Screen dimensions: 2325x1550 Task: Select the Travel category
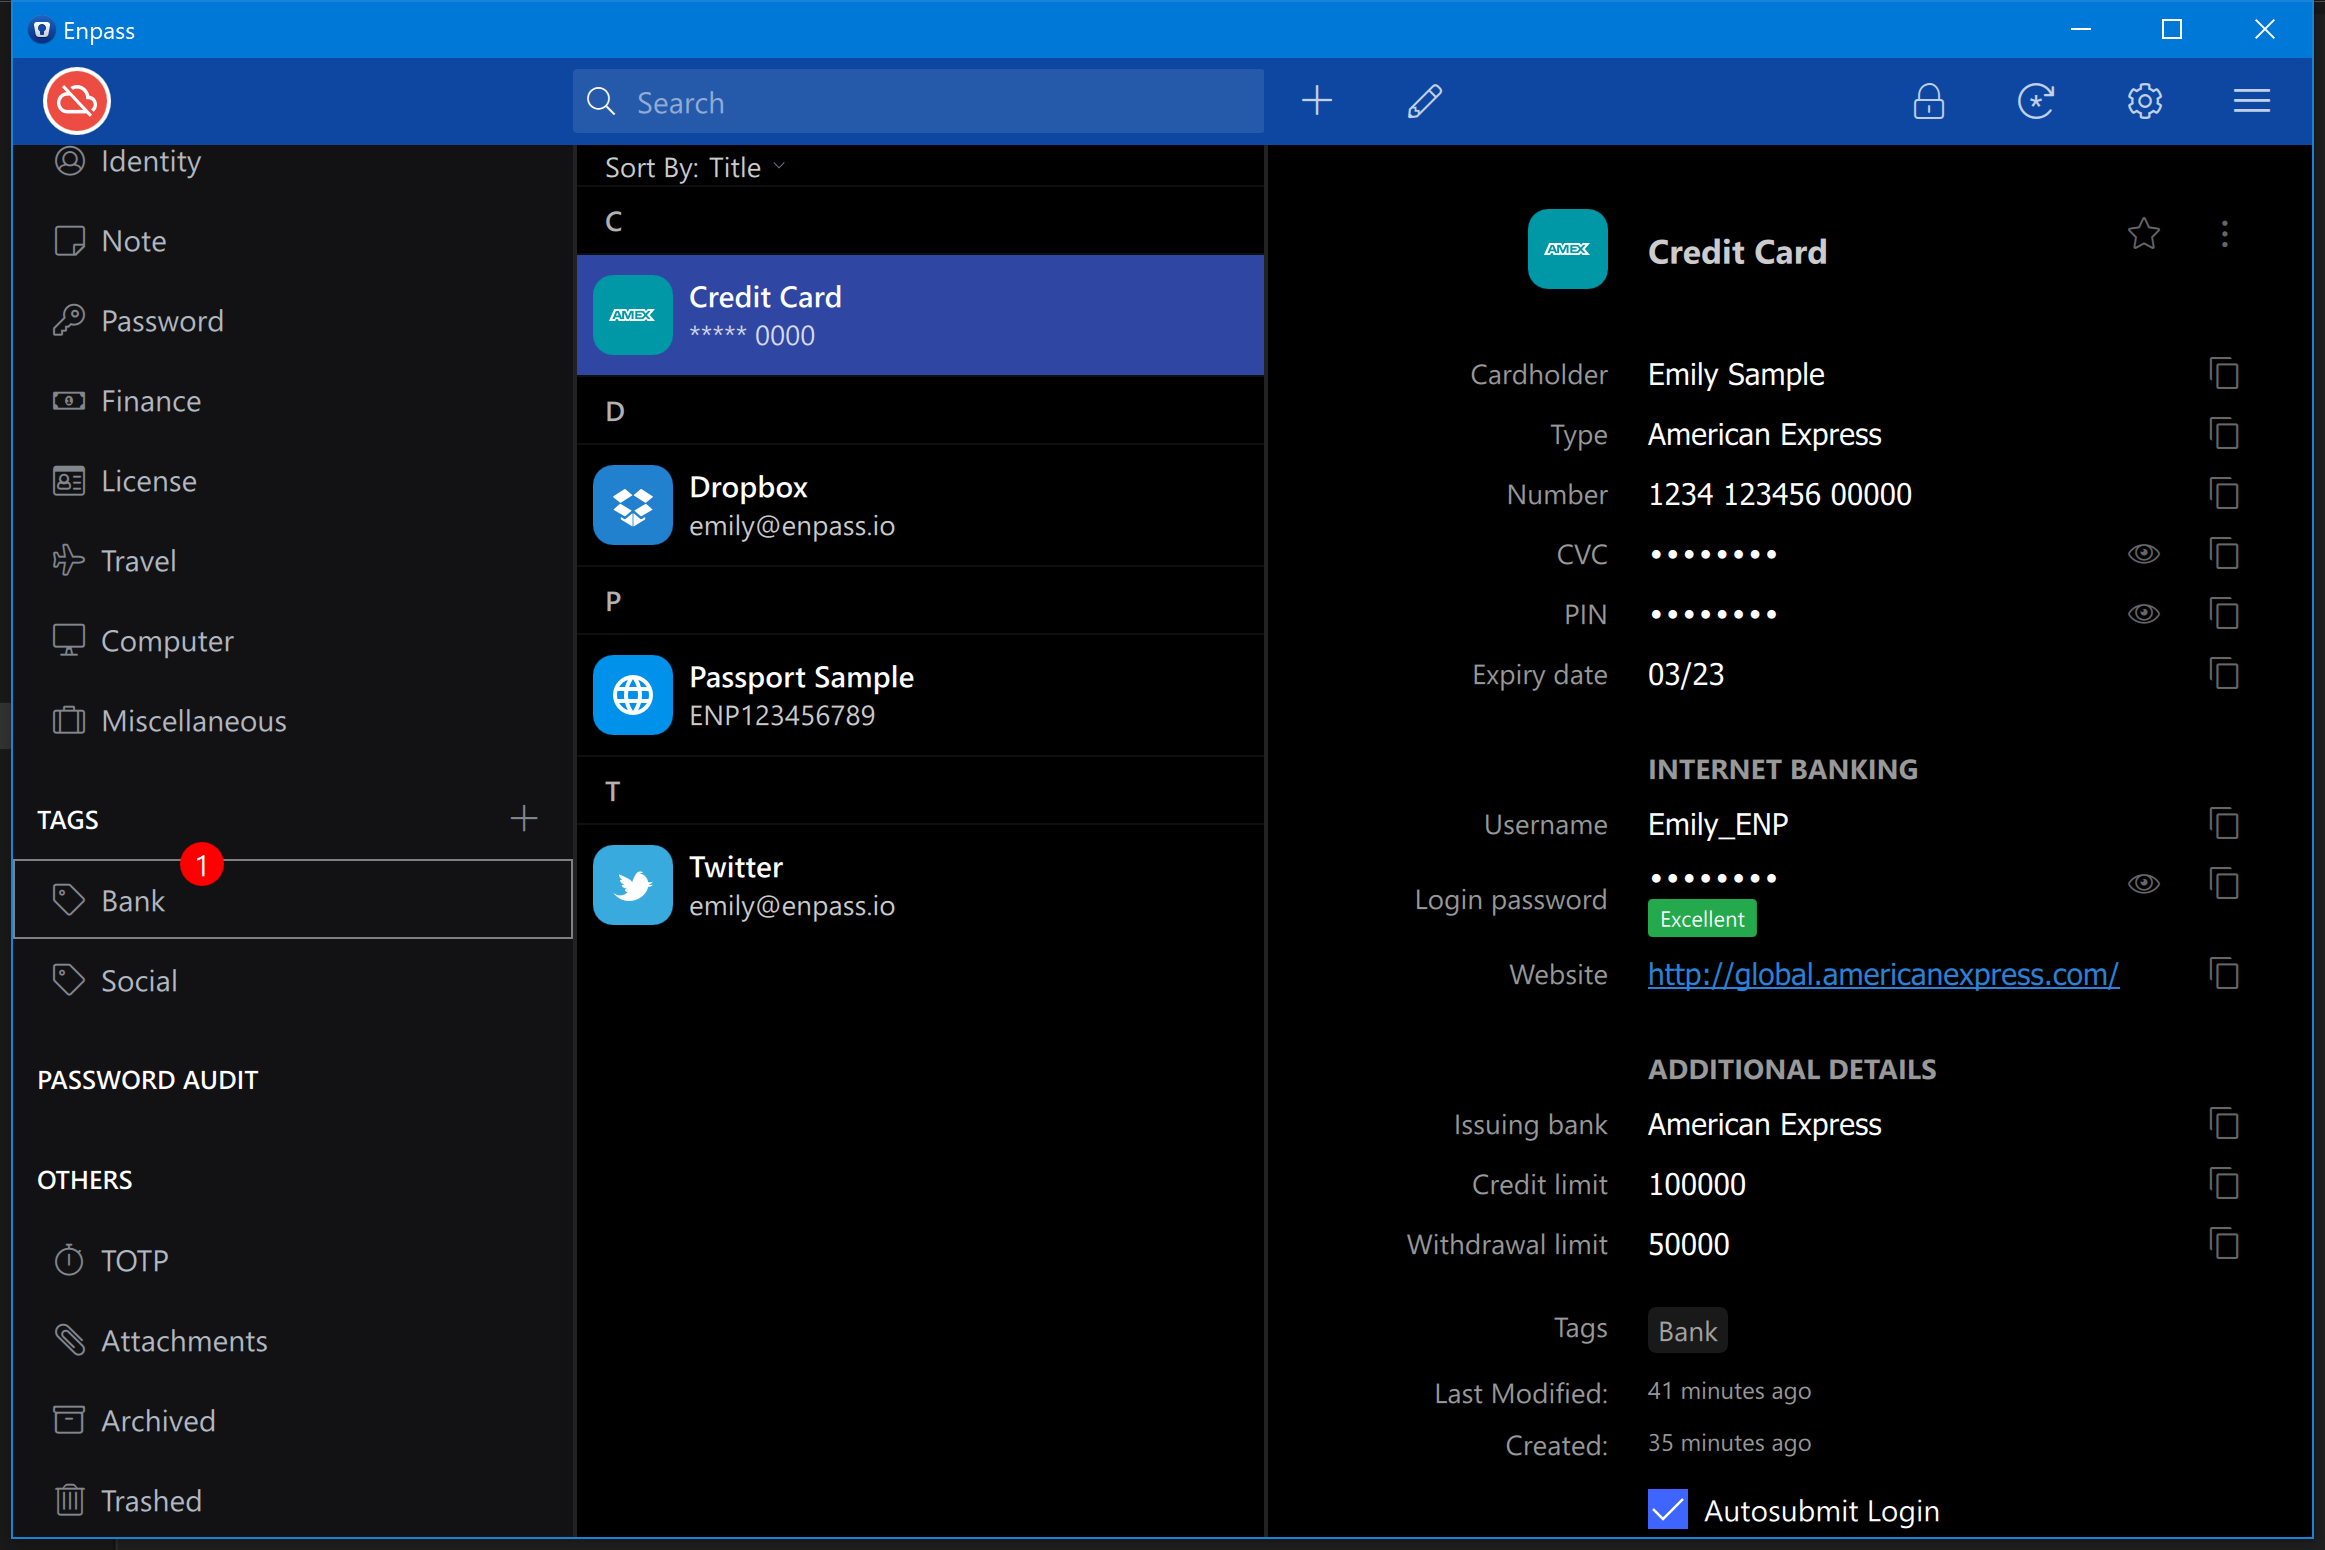tap(293, 561)
